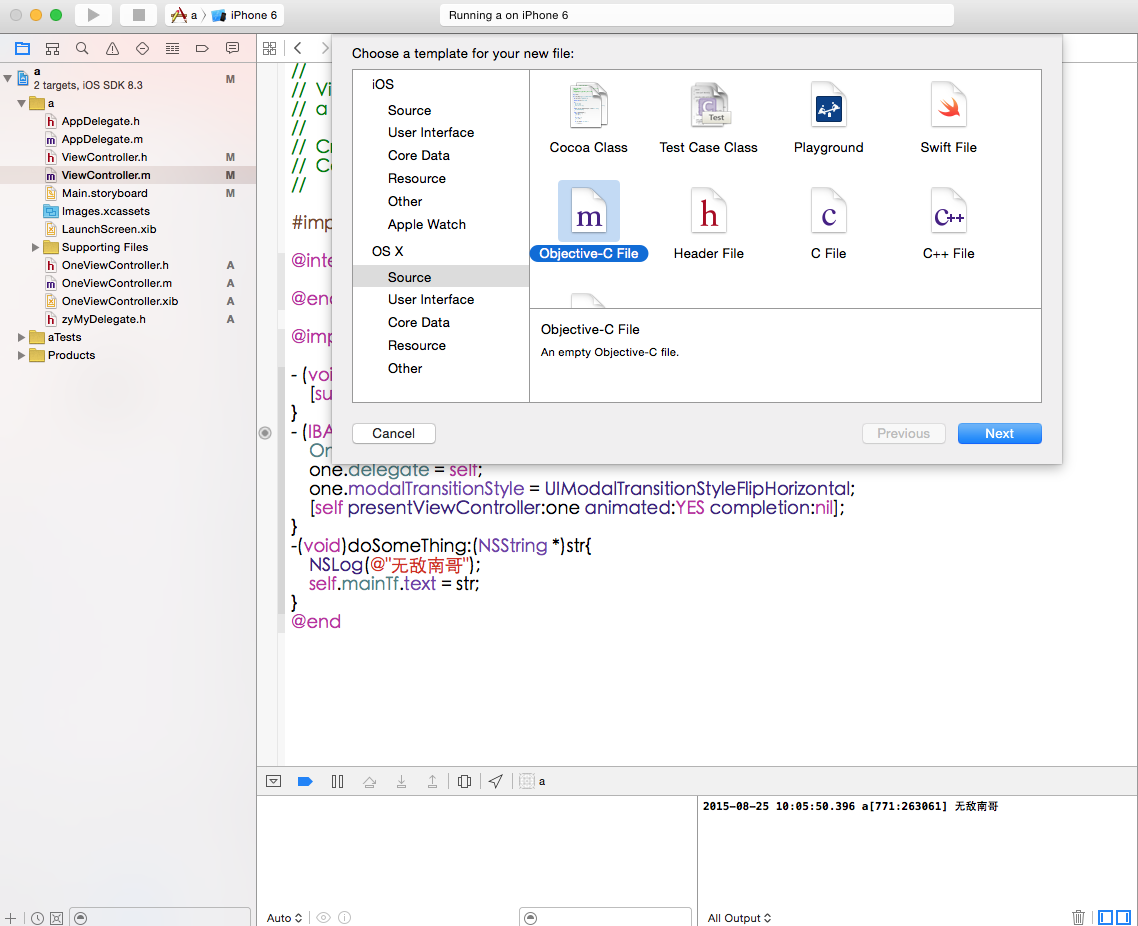Select iOS Source category
The width and height of the screenshot is (1138, 926).
point(409,110)
